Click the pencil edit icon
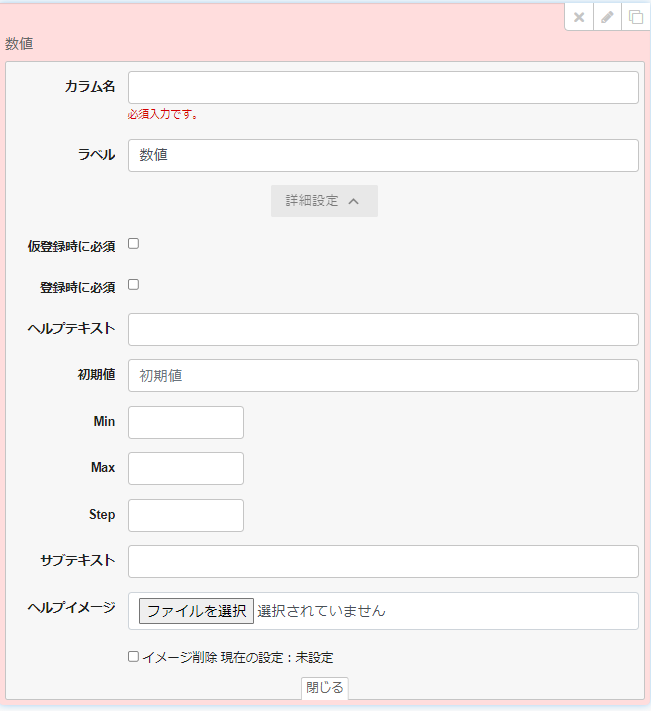This screenshot has width=651, height=711. tap(607, 17)
